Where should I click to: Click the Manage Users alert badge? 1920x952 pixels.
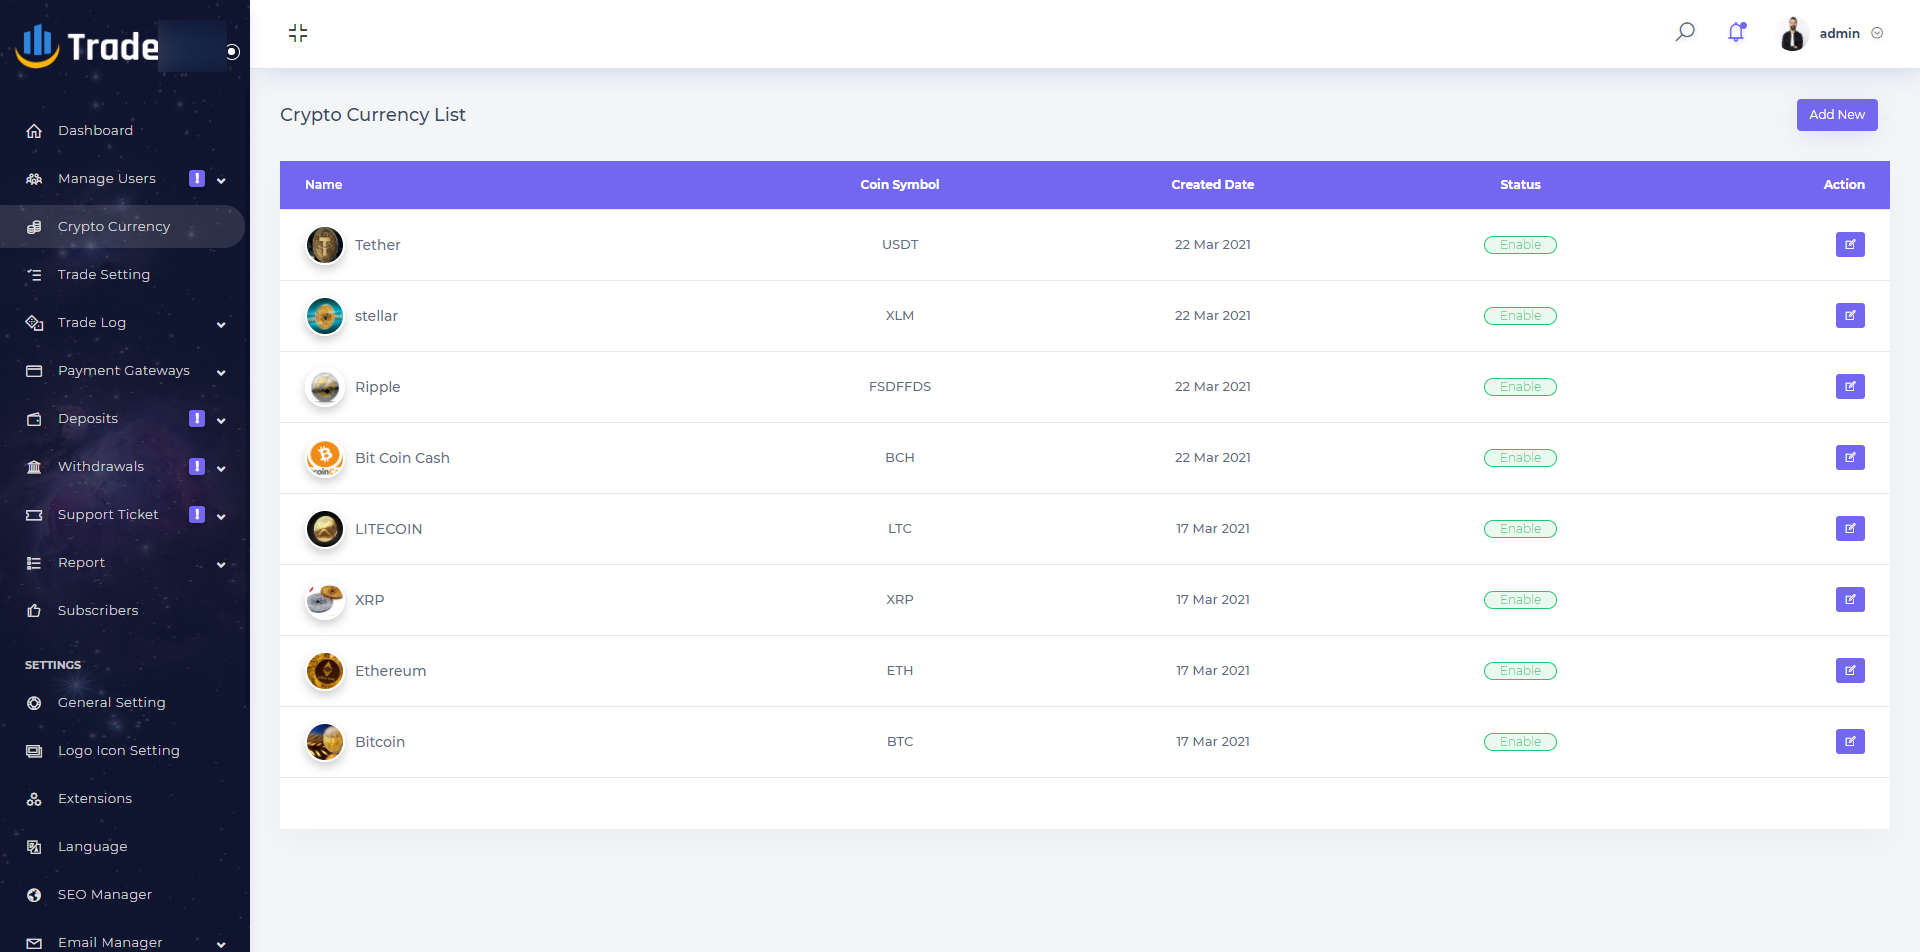[197, 178]
